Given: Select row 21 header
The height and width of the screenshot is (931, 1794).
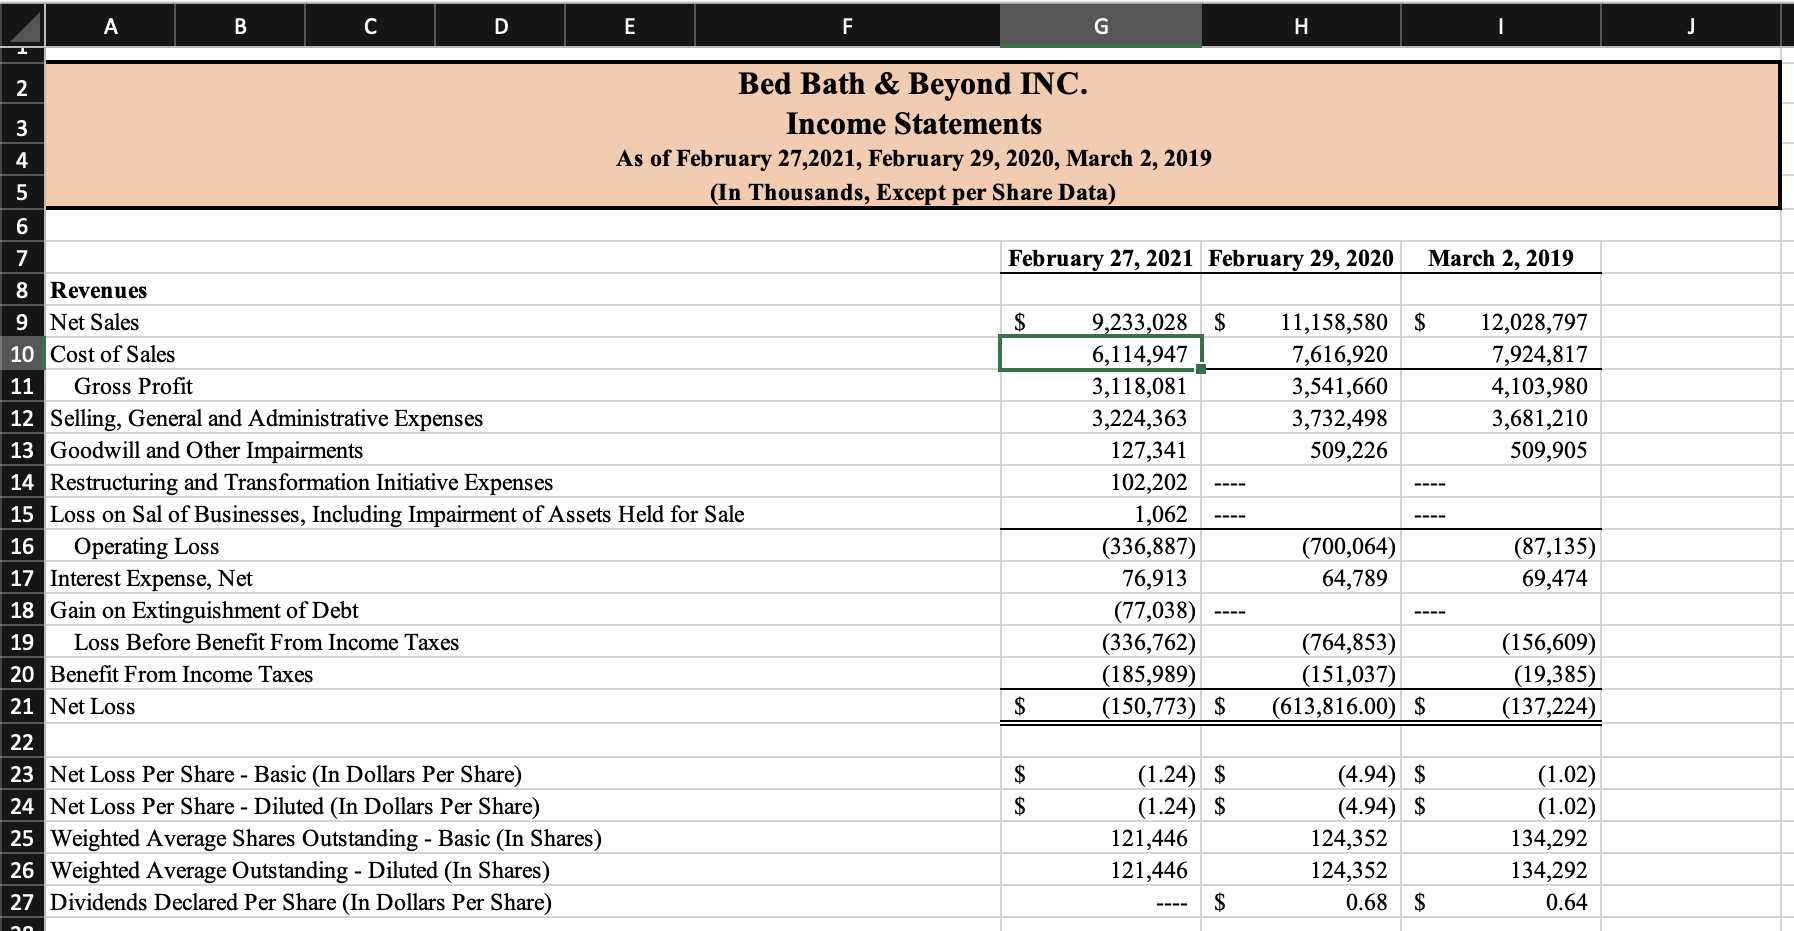Looking at the screenshot, I should point(22,706).
